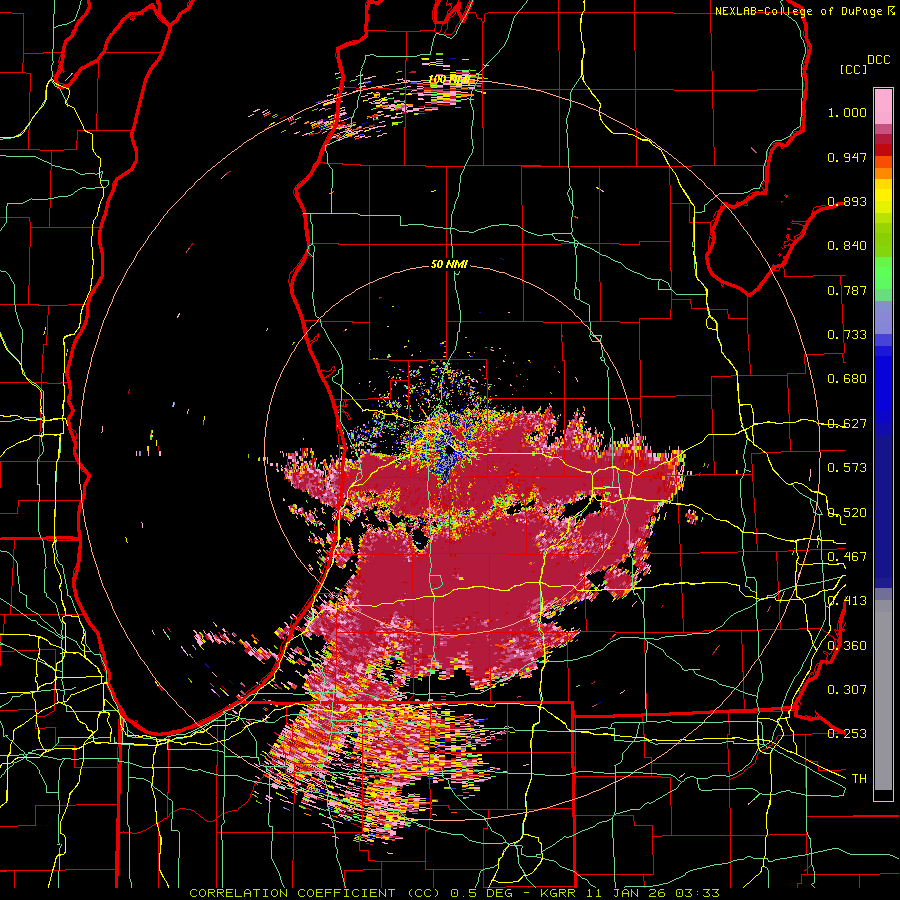Click the NEXLAB-College of DuPage credit text
The width and height of the screenshot is (900, 900).
tap(798, 11)
